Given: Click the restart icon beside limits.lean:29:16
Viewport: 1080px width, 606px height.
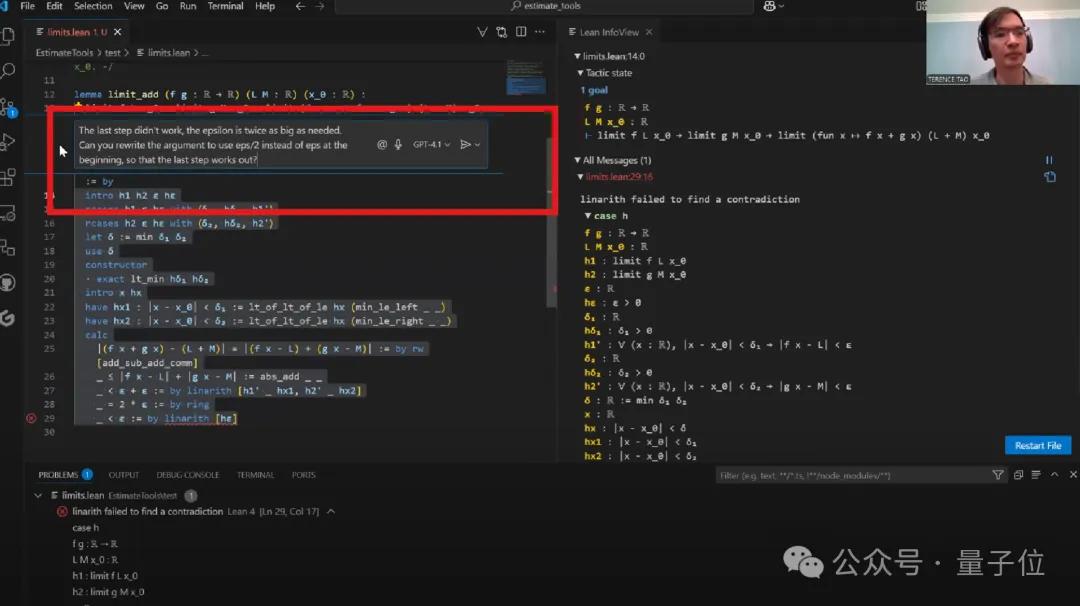Looking at the screenshot, I should click(1050, 176).
